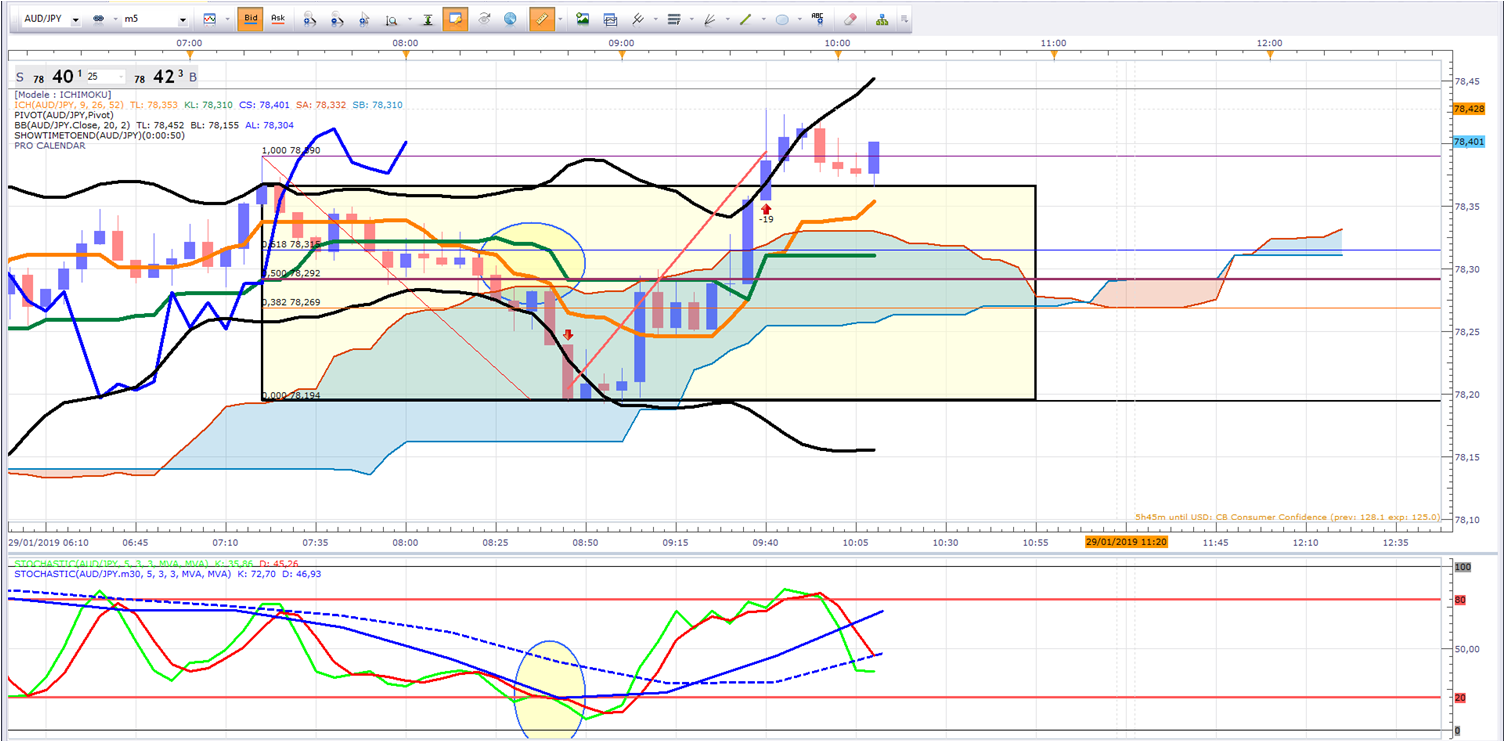Click the green vertical fit icon

tap(428, 19)
